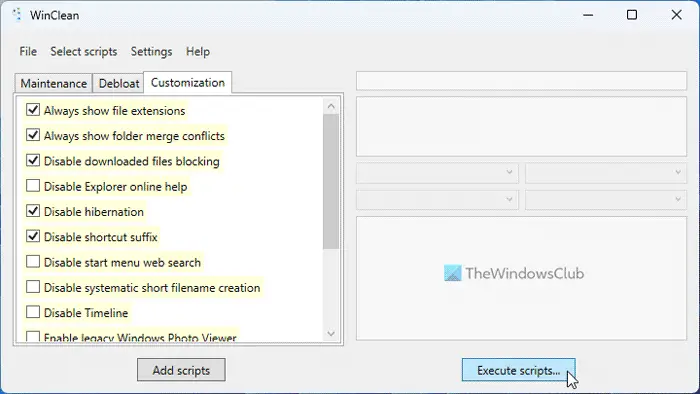The image size is (700, 394).
Task: Click the Execute scripts button
Action: [x=518, y=370]
